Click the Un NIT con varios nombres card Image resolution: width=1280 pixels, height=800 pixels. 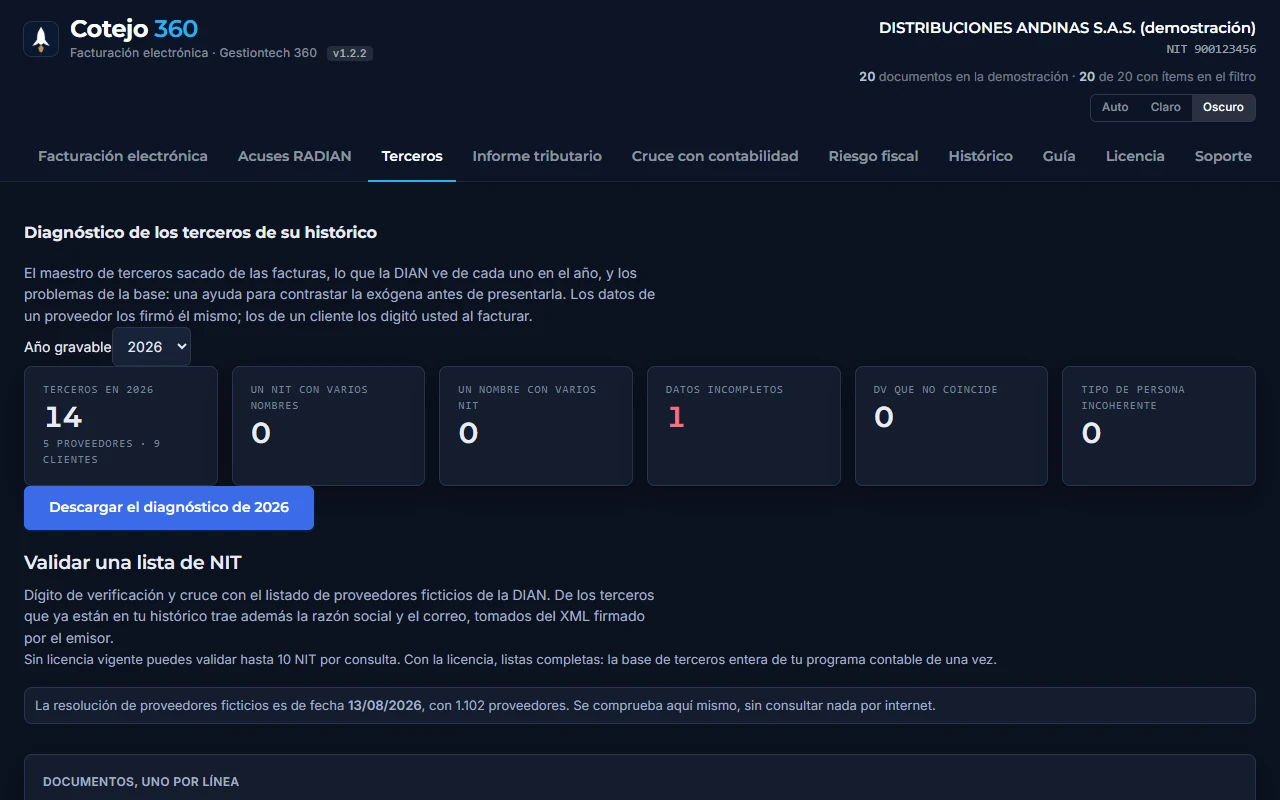tap(328, 426)
